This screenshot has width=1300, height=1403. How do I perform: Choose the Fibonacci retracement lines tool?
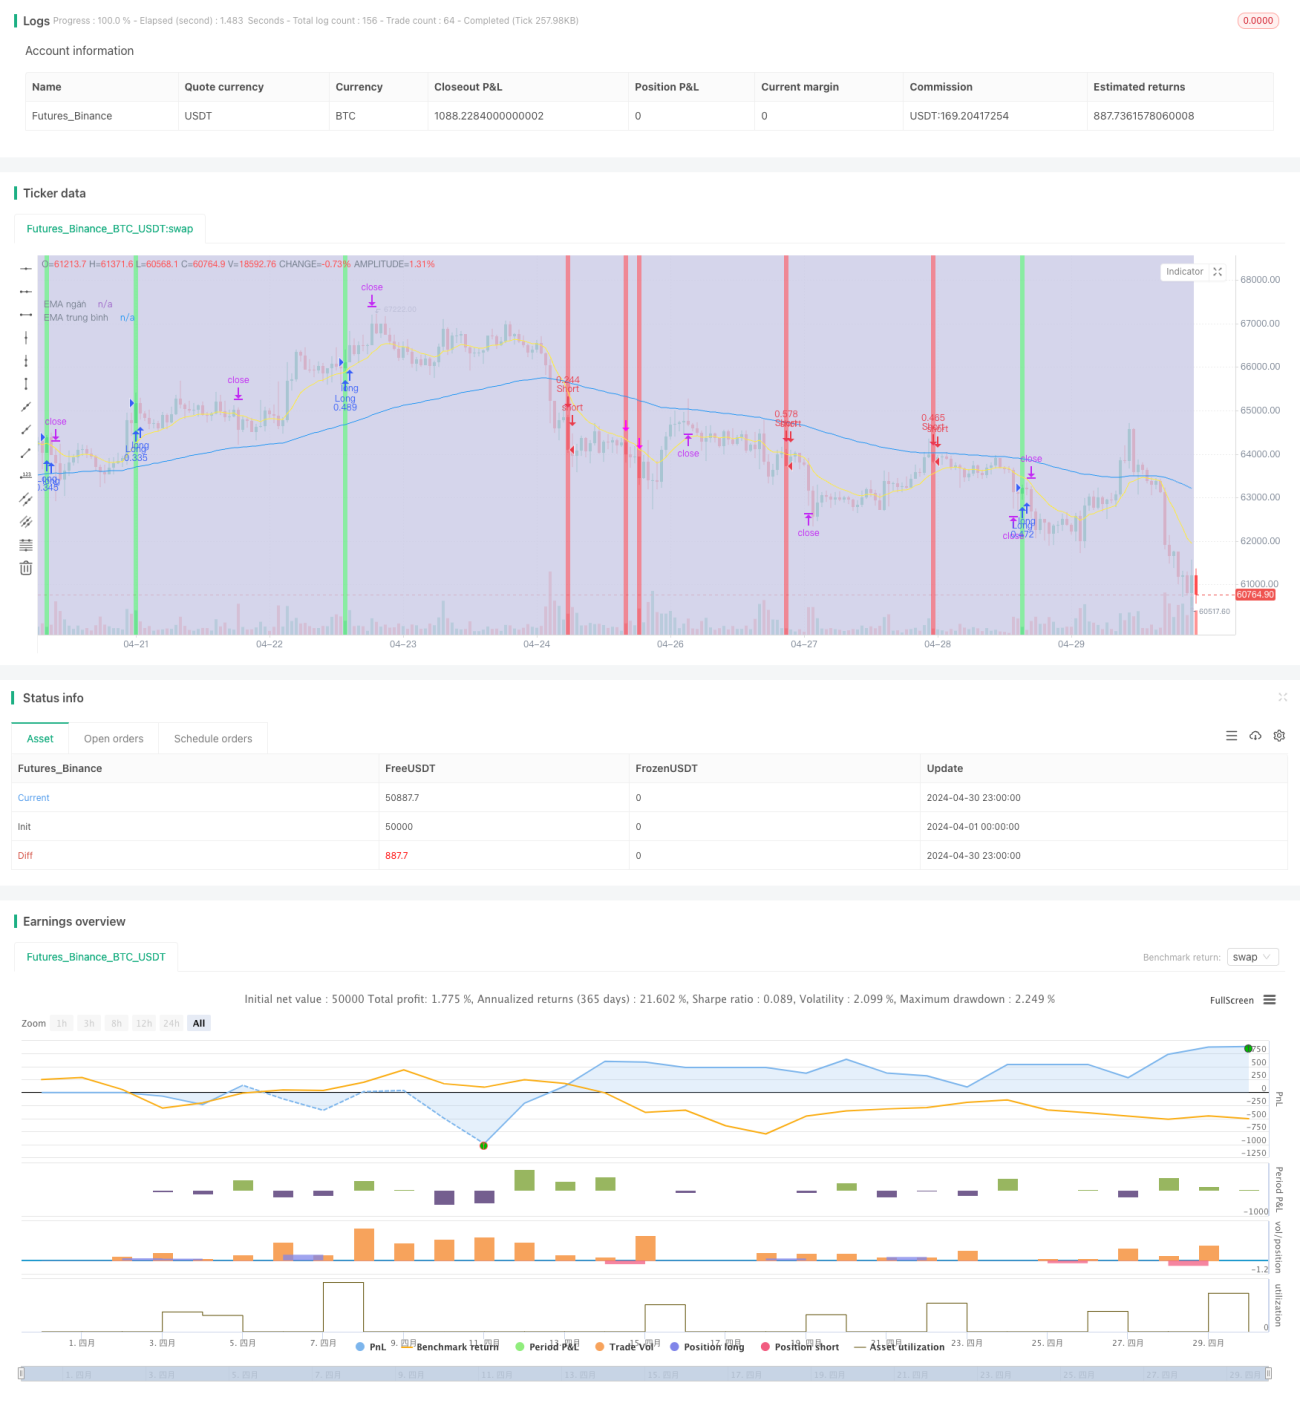click(26, 545)
